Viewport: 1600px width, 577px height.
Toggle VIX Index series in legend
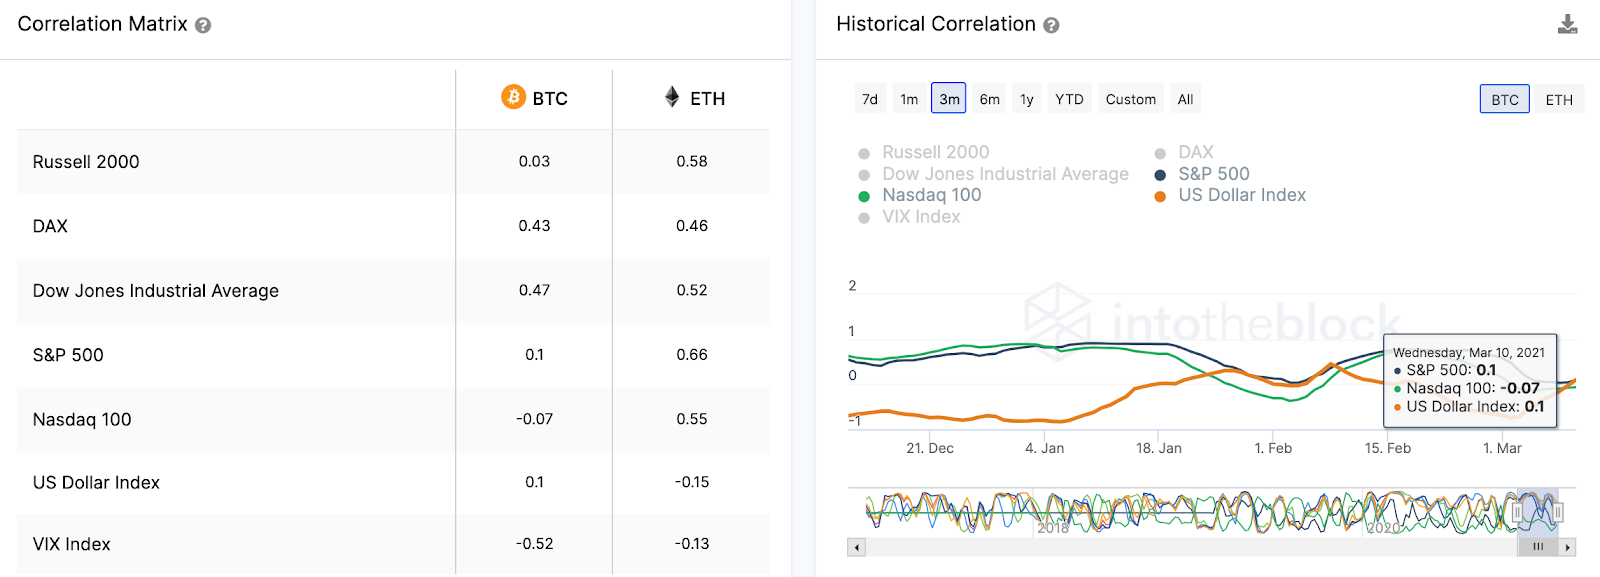click(x=909, y=217)
